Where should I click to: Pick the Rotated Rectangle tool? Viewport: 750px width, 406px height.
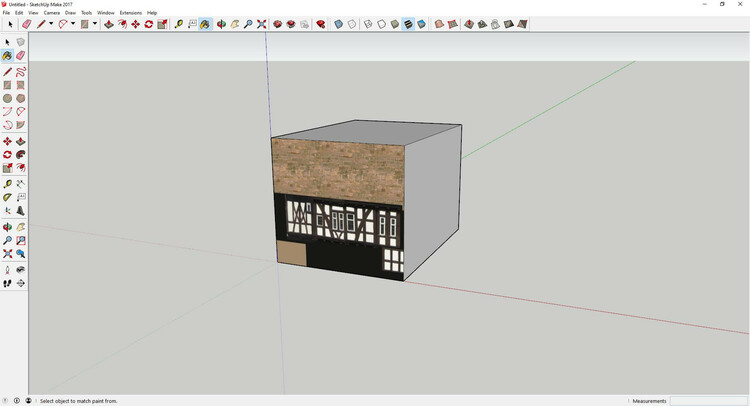point(21,85)
